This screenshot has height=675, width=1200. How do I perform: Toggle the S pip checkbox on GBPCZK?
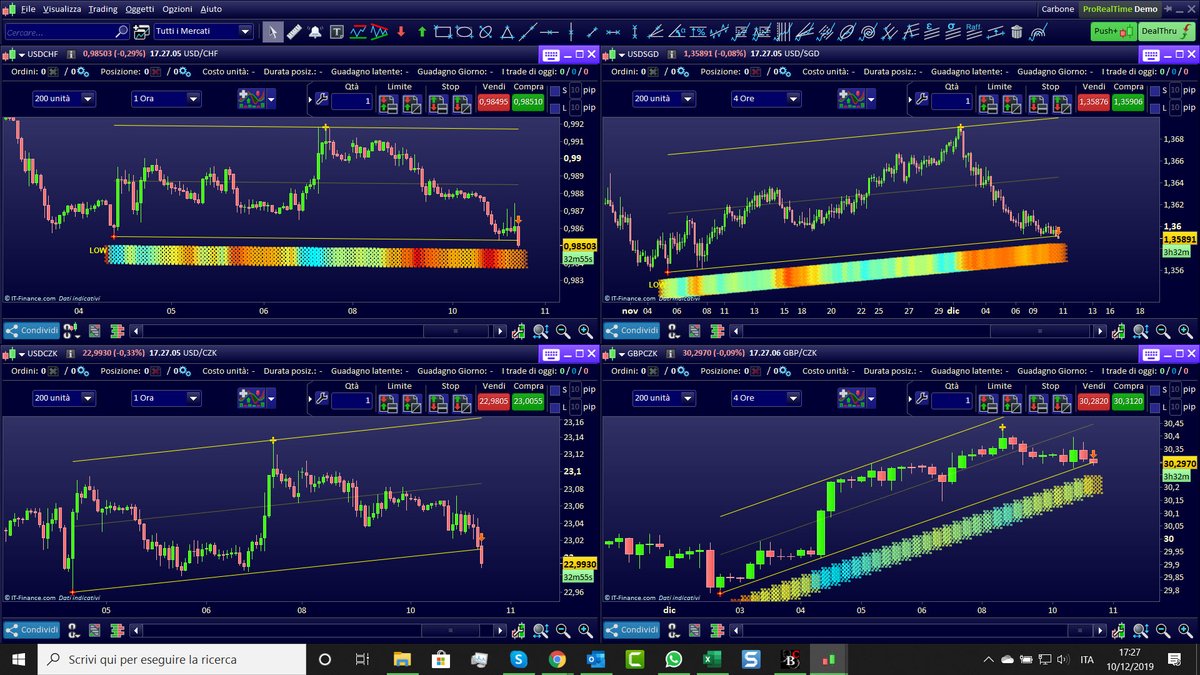point(1155,390)
